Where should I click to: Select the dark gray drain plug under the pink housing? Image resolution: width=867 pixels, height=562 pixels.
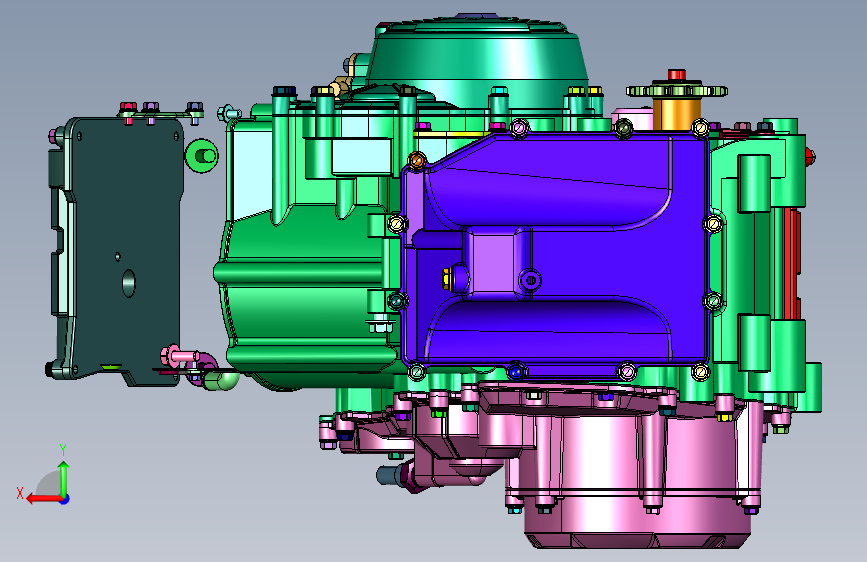(x=391, y=475)
